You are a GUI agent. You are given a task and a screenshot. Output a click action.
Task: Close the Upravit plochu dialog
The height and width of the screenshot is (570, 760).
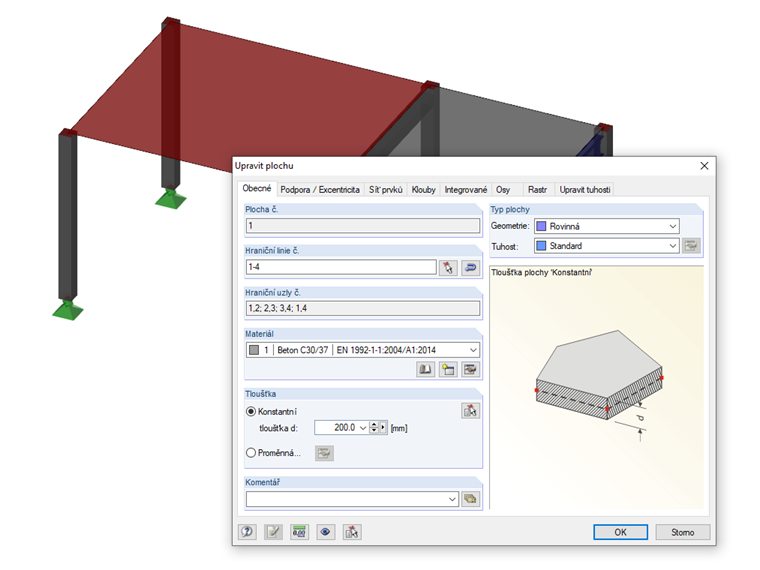[704, 166]
